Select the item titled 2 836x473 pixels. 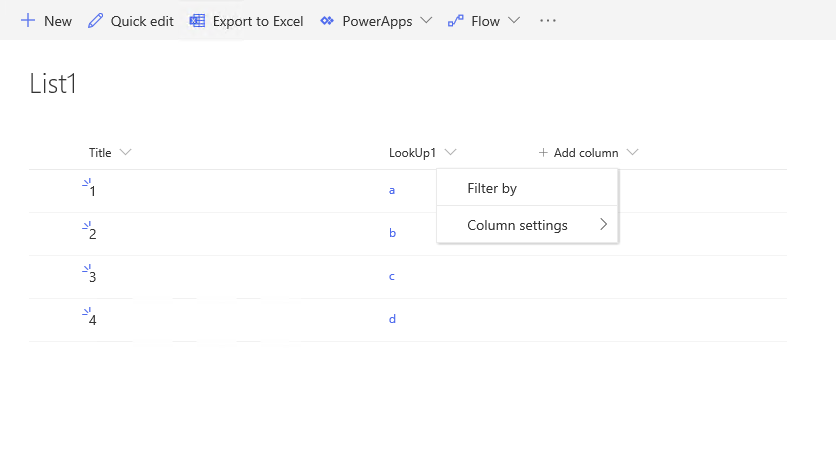[x=93, y=234]
